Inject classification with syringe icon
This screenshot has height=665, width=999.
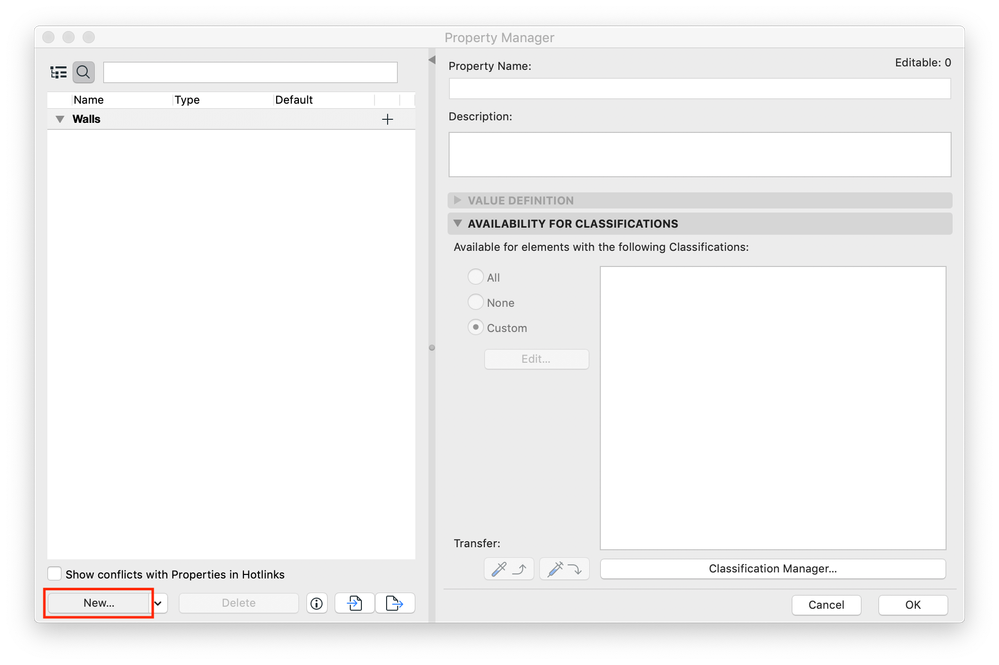click(564, 569)
